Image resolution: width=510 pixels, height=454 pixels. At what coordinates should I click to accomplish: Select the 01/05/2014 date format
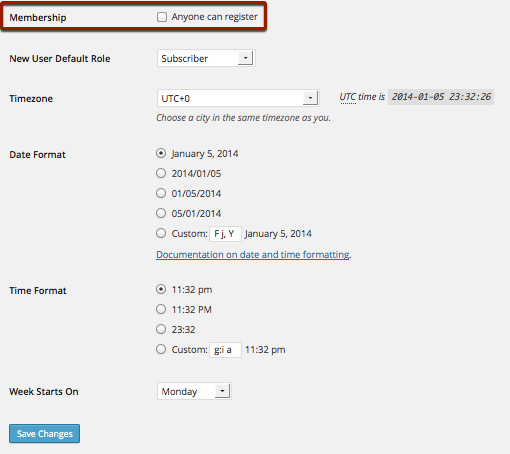point(161,193)
